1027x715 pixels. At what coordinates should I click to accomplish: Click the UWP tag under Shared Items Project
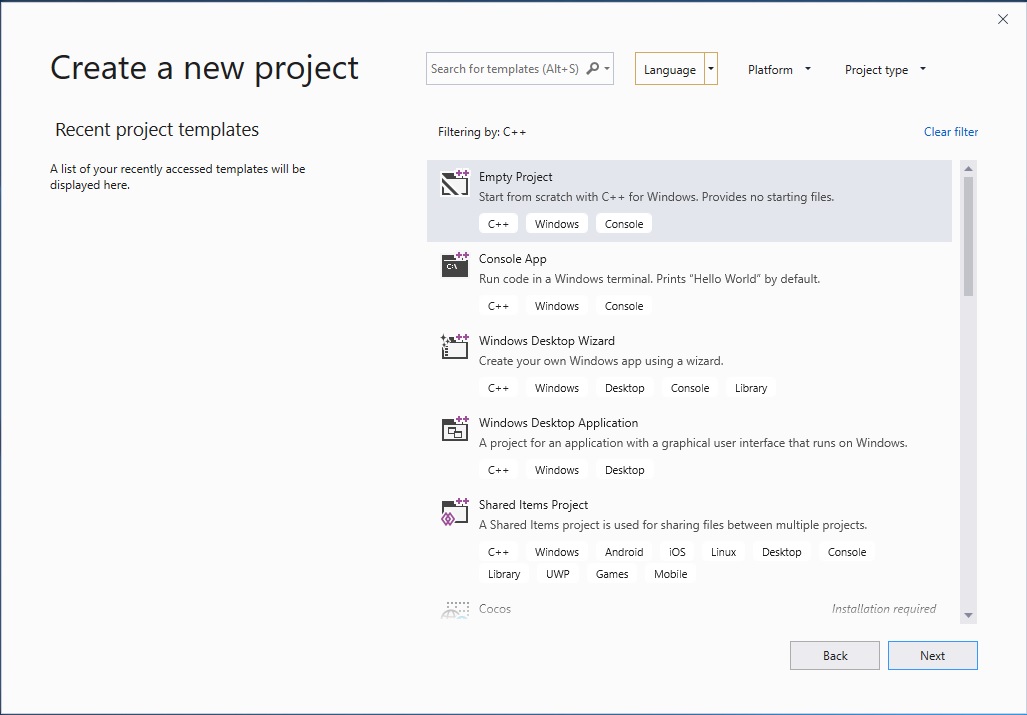[557, 574]
